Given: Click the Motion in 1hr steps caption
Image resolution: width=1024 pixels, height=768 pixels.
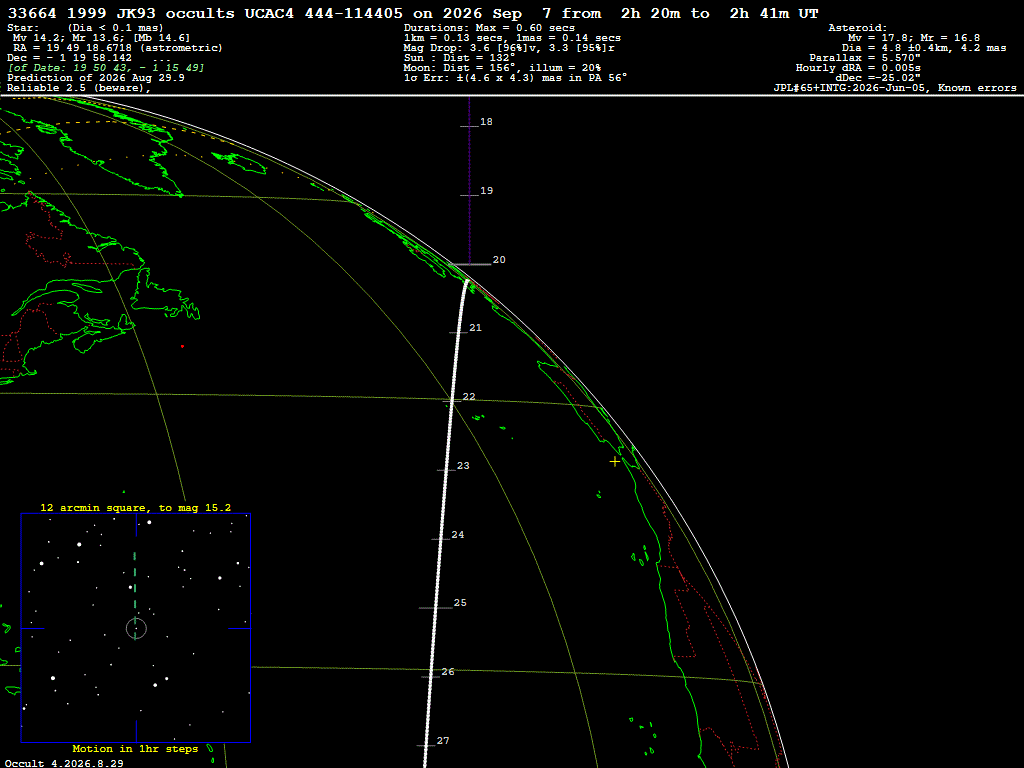Looking at the screenshot, I should pyautogui.click(x=135, y=748).
